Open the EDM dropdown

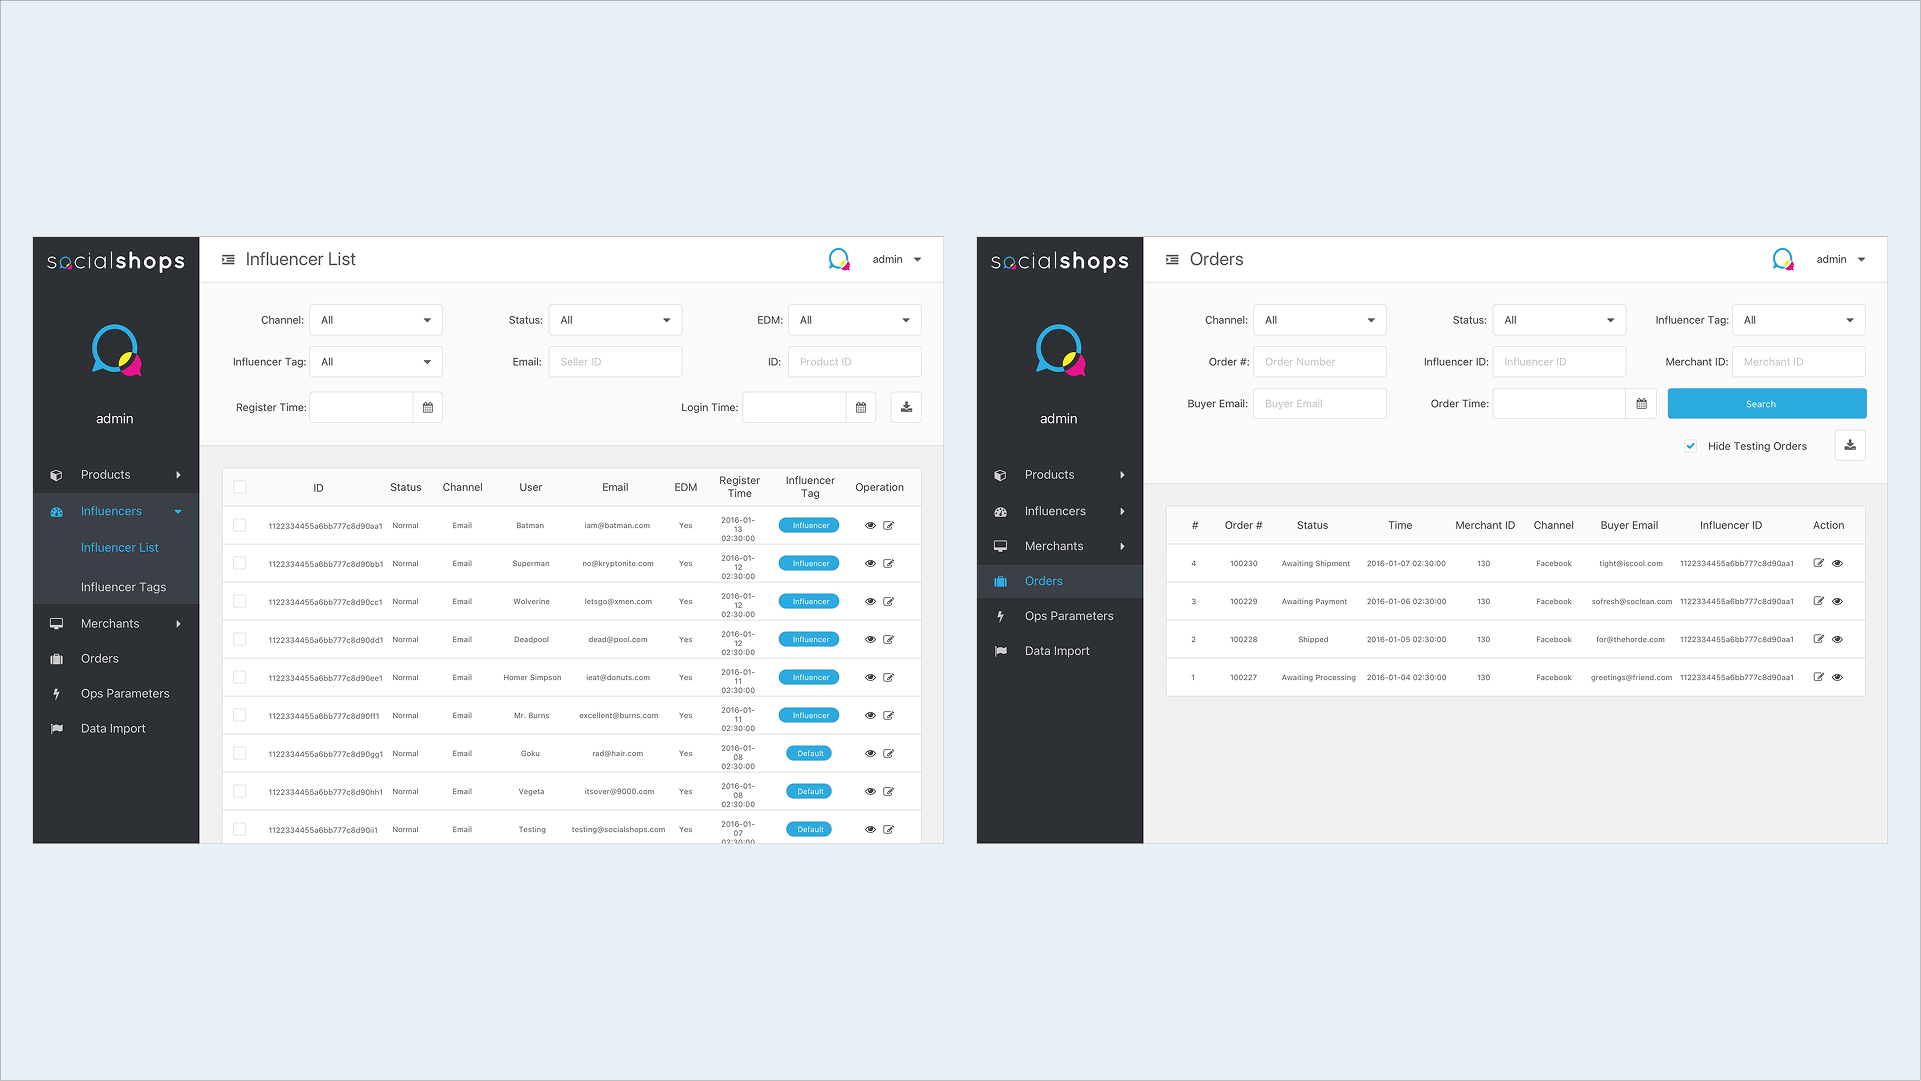click(854, 320)
